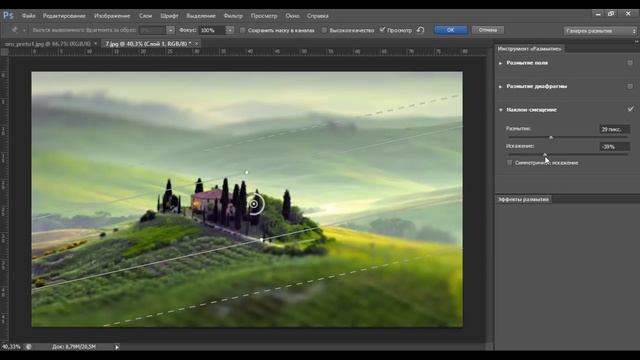The height and width of the screenshot is (360, 640).
Task: Enable Симметричное искажение checkbox
Action: 509,162
